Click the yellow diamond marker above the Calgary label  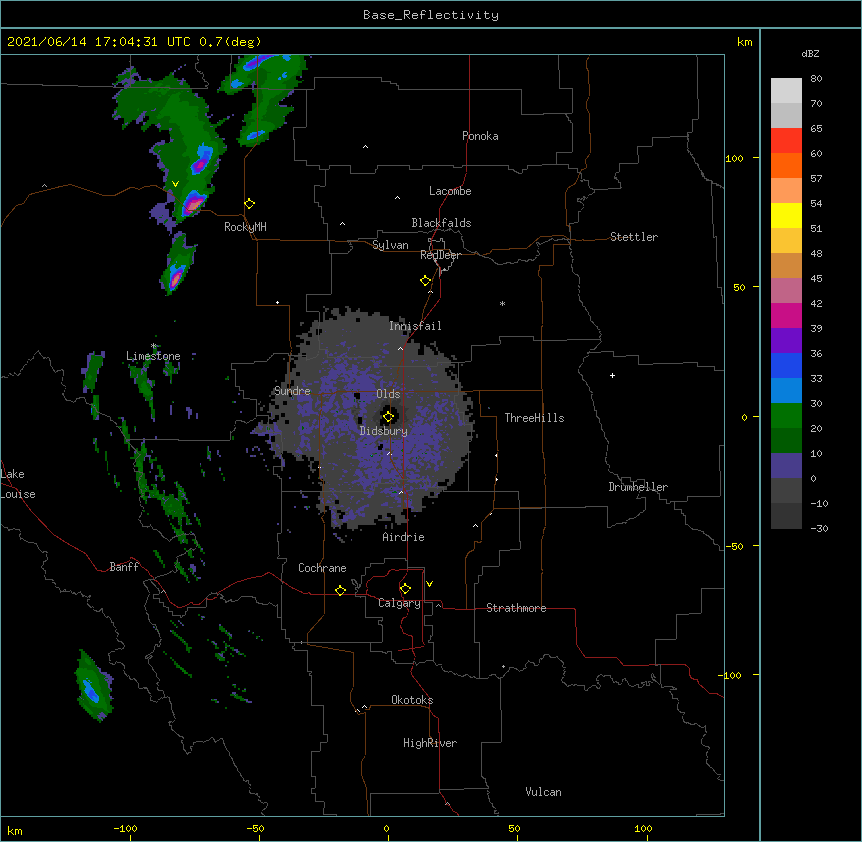[x=405, y=589]
